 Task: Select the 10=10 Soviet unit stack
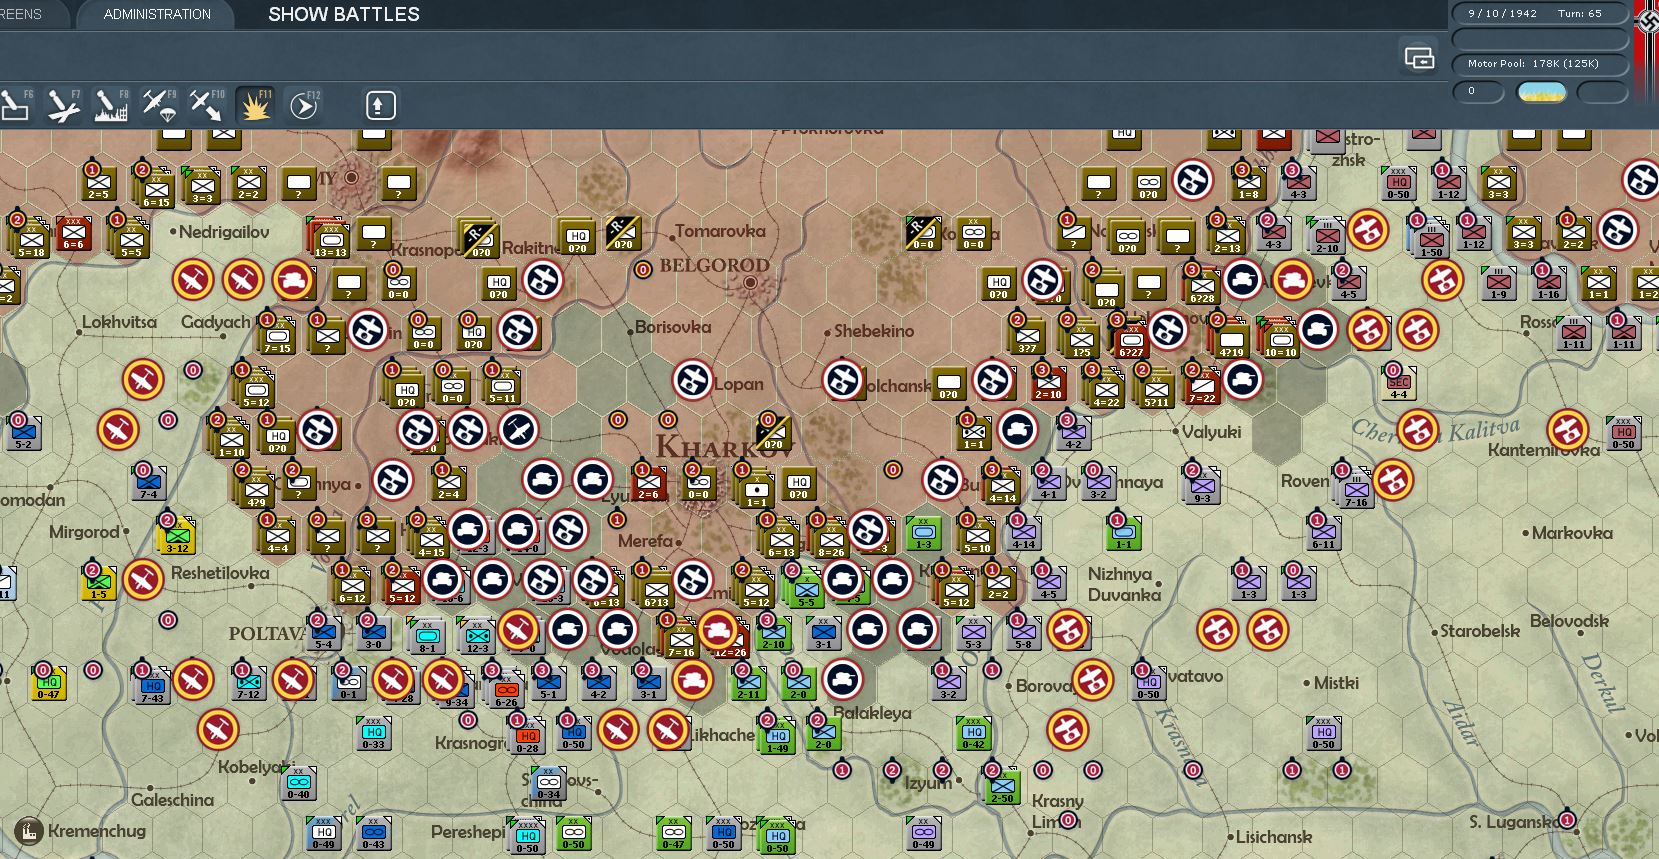pos(1280,339)
